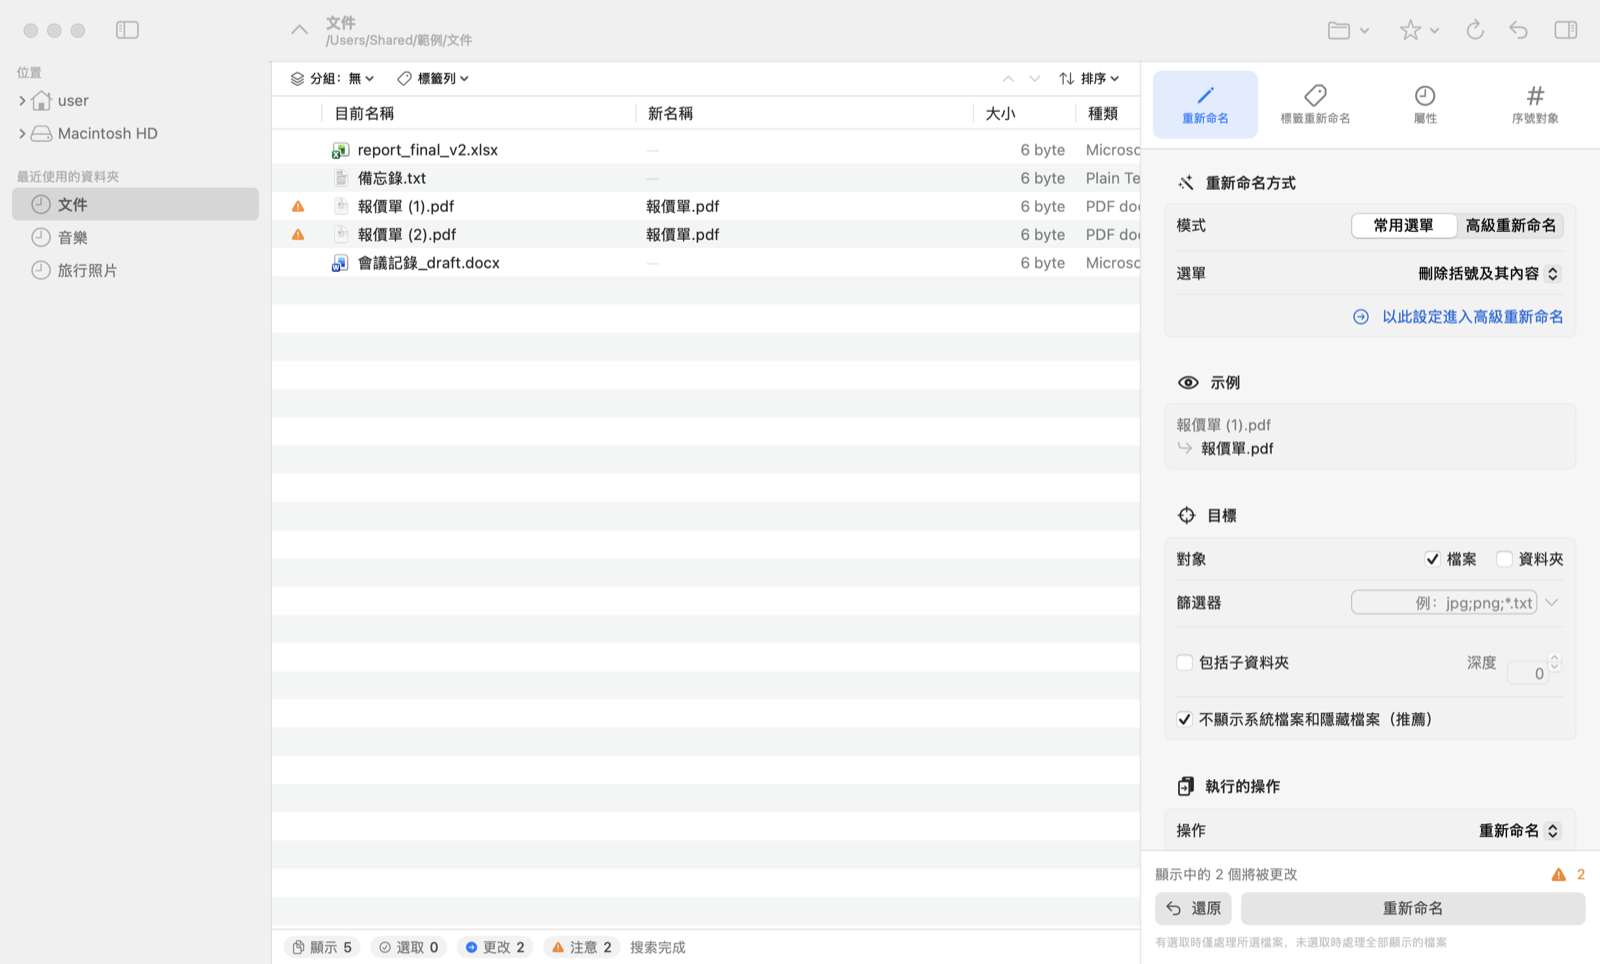This screenshot has height=964, width=1600.
Task: Click the 注意 2 status filter
Action: pyautogui.click(x=582, y=947)
